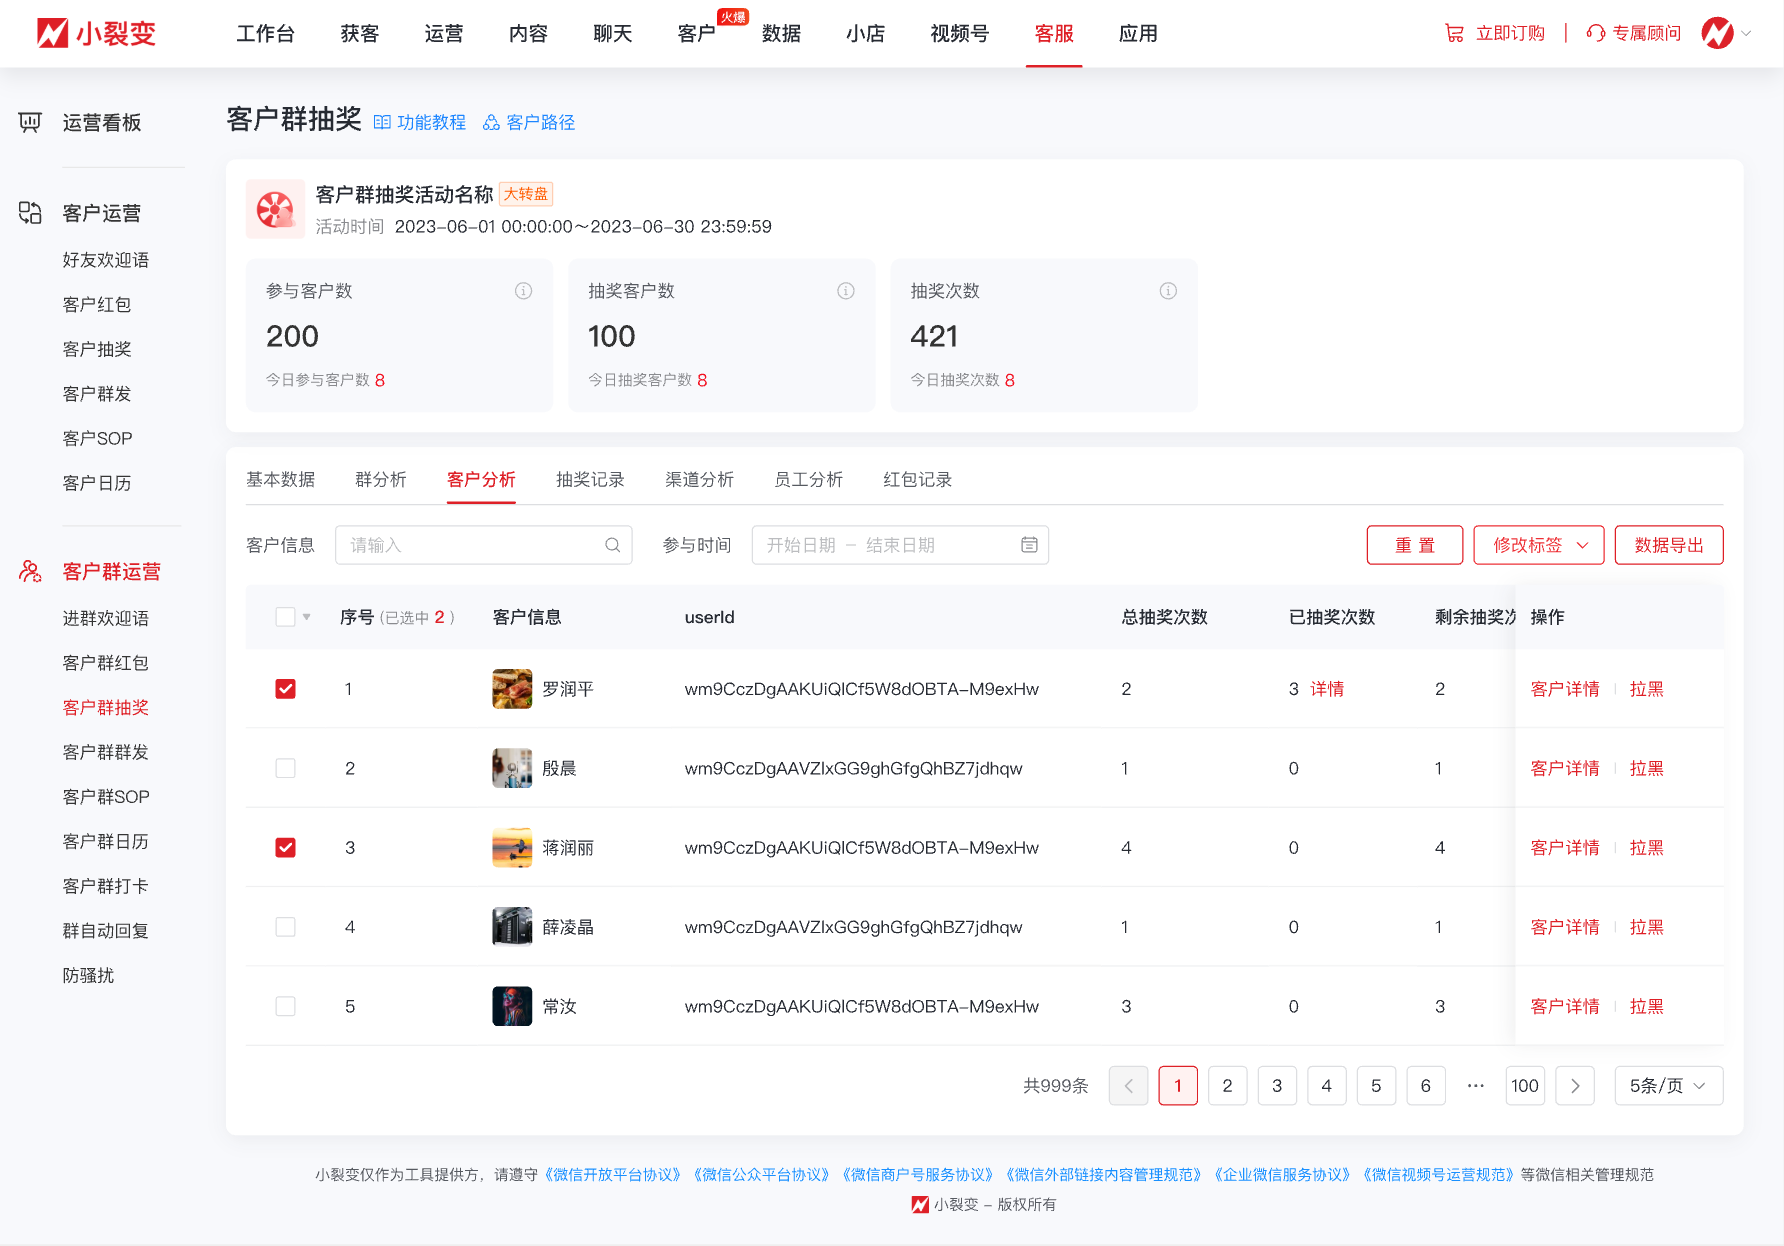Check the checkbox for 殷晨 row
Viewport: 1784px width, 1246px height.
(x=286, y=768)
